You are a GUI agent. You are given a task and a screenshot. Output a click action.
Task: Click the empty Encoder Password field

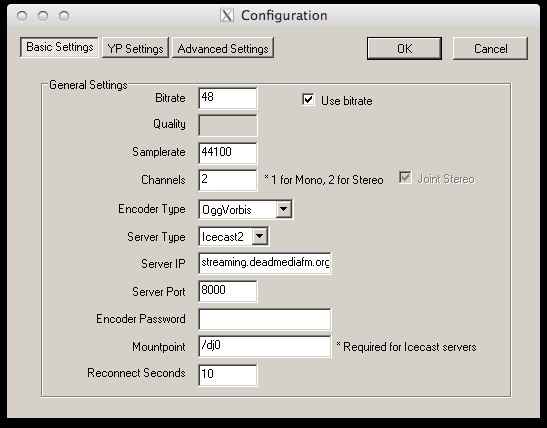point(265,319)
